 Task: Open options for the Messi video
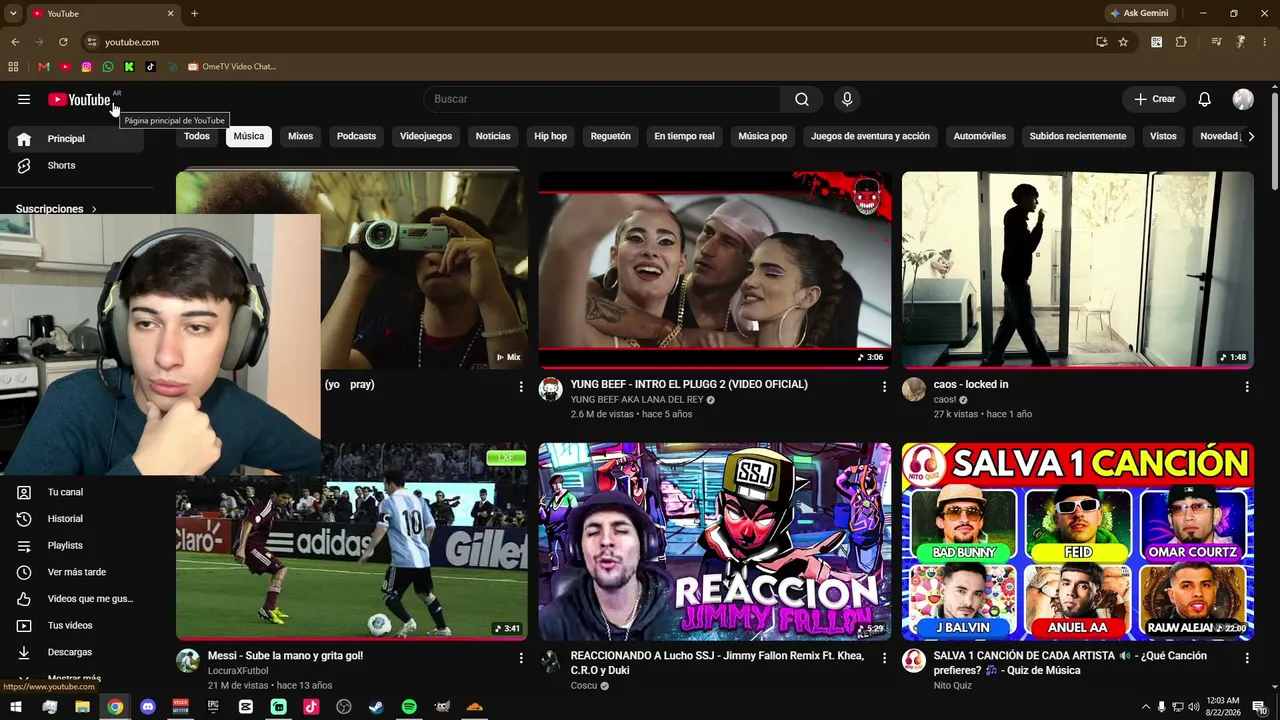pos(521,658)
